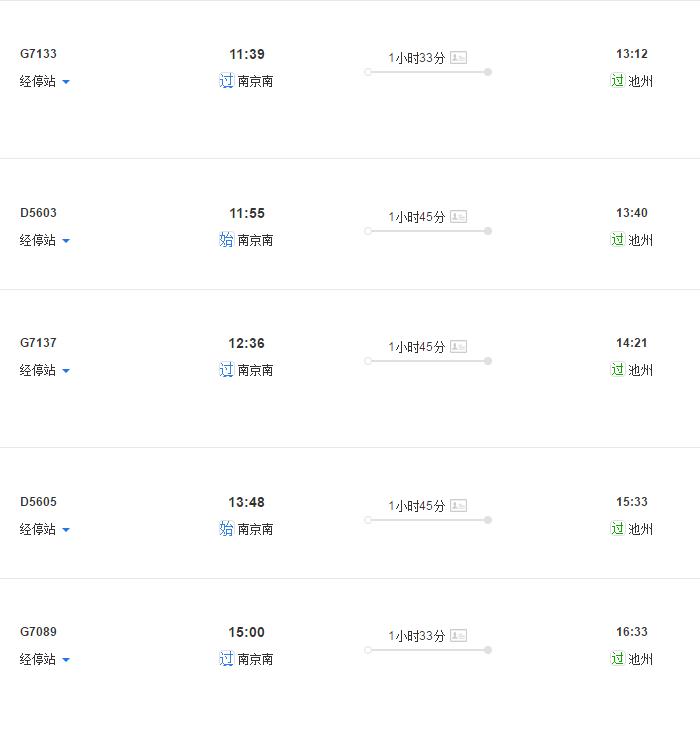This screenshot has width=700, height=740.
Task: Show 经停站 stop list for G7089
Action: click(45, 659)
